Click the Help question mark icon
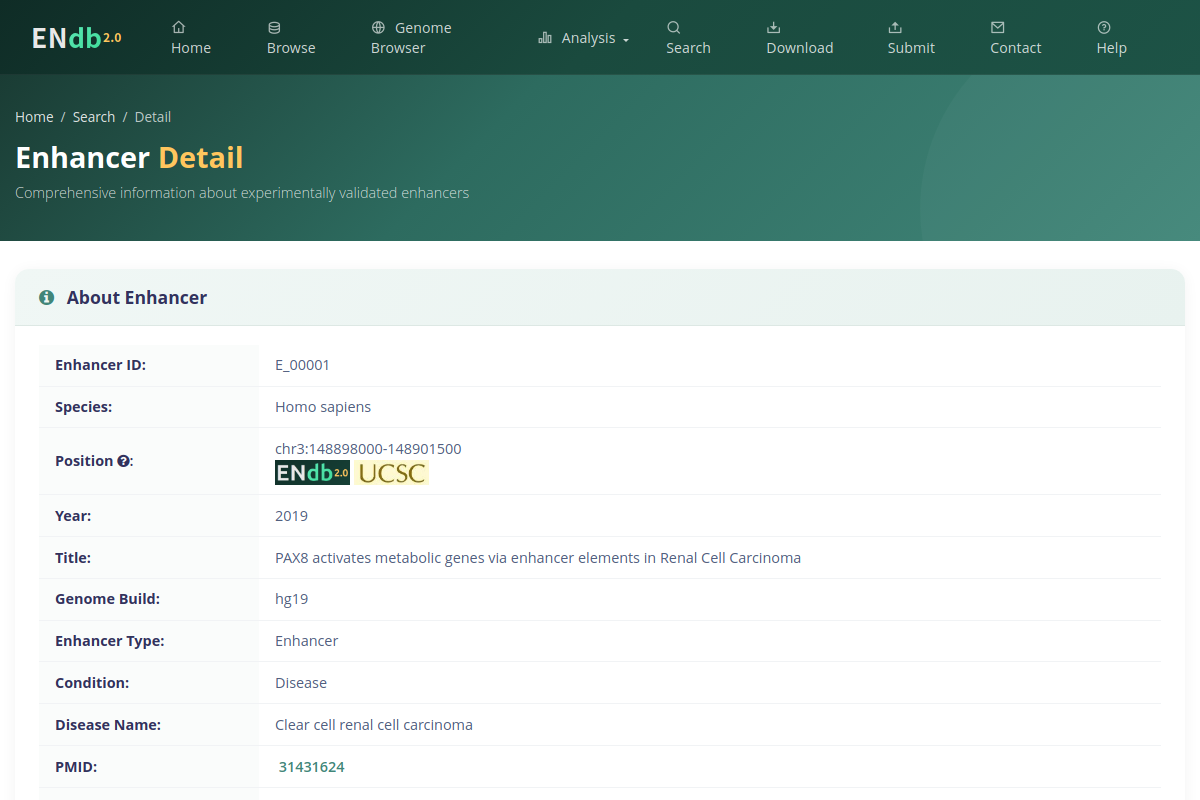 [1104, 27]
